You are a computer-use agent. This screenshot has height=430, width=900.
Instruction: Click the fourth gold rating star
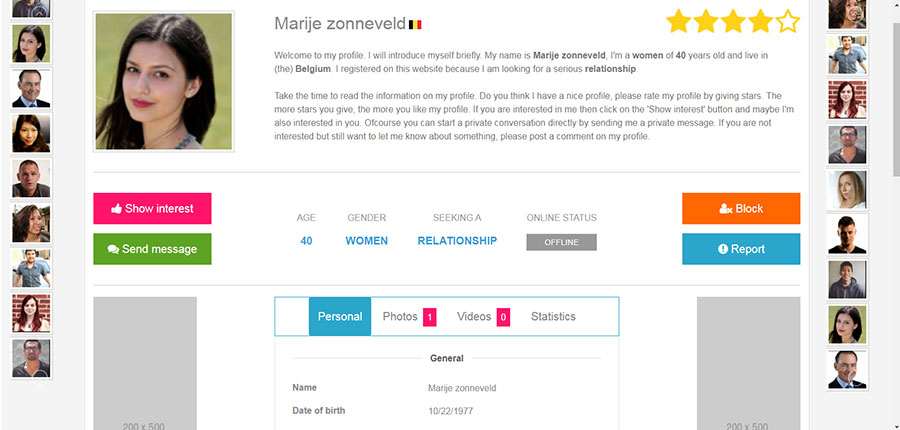[x=761, y=21]
